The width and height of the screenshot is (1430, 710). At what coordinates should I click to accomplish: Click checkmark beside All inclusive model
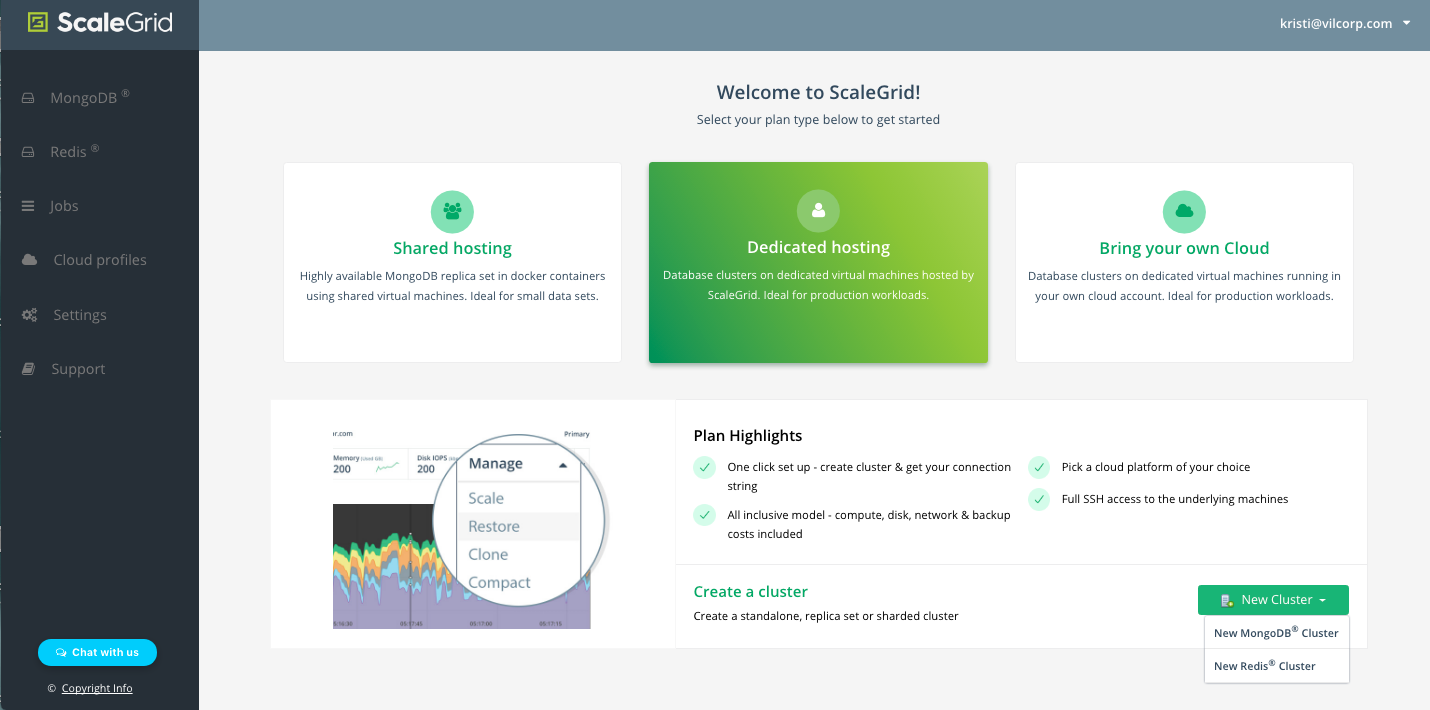[x=705, y=515]
